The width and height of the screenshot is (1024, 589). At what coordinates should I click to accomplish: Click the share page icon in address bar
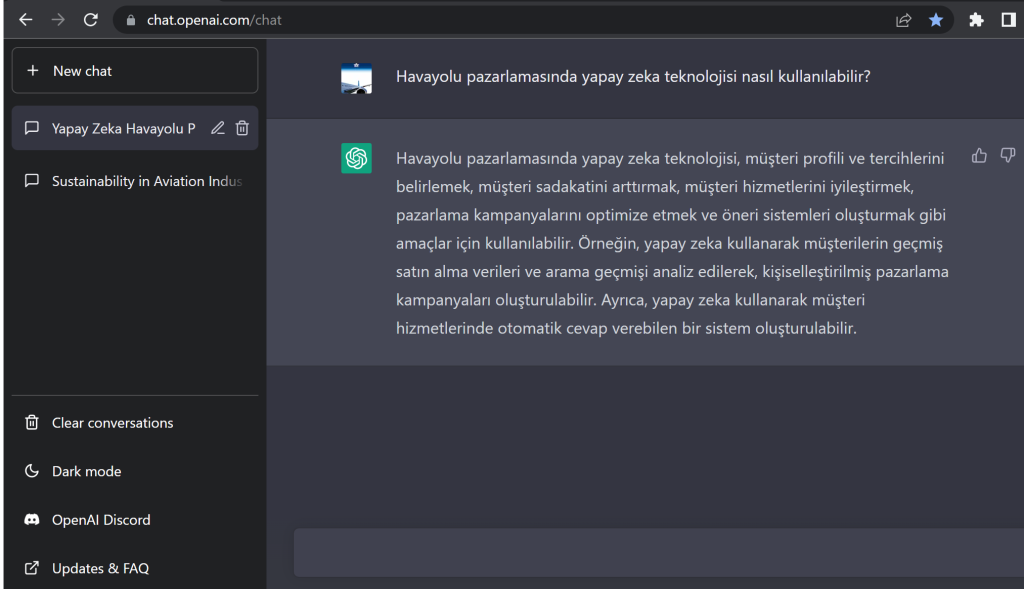coord(903,20)
